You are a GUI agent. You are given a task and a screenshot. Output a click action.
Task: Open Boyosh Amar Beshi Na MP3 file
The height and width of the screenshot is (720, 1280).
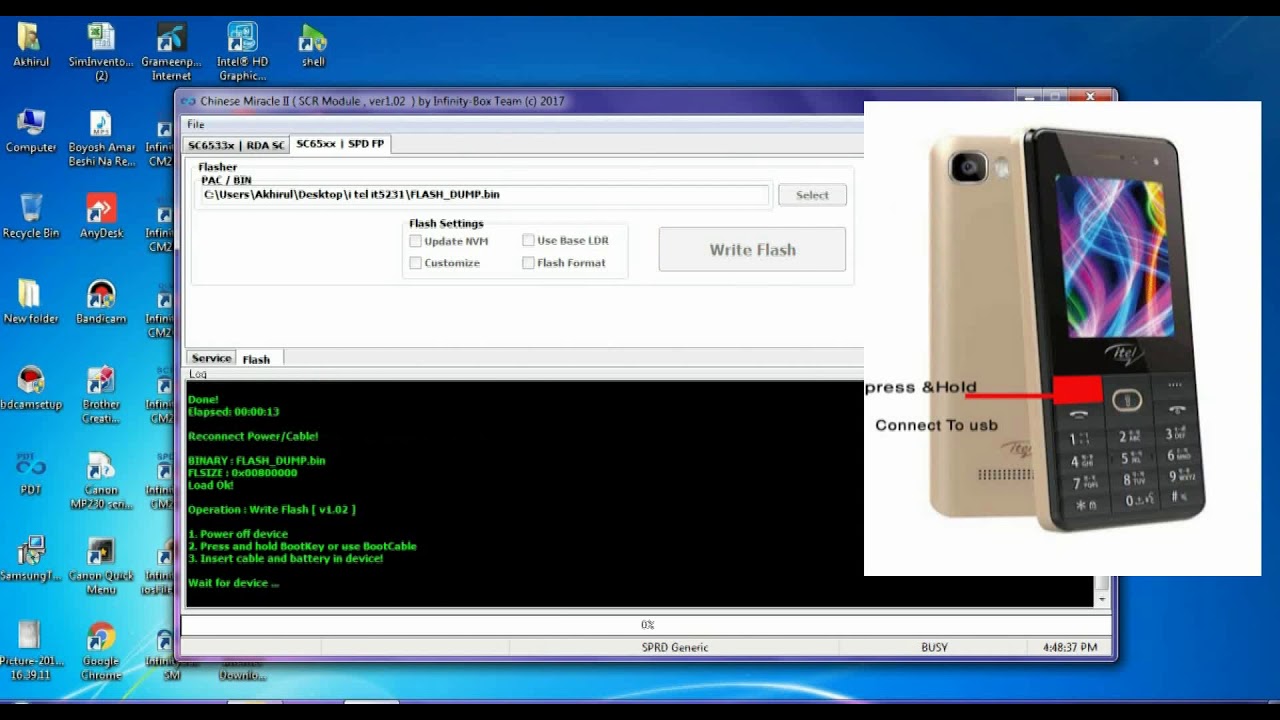point(101,138)
